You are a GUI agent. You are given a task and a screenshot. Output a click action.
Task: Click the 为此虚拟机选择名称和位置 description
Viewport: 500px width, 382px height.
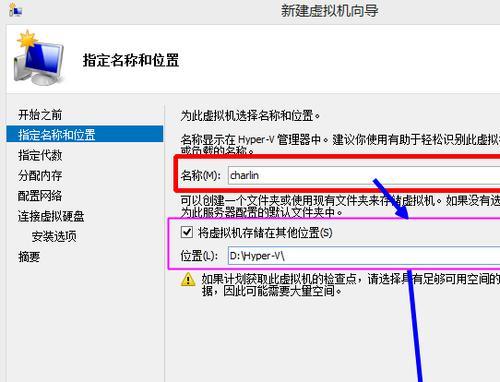(x=250, y=116)
